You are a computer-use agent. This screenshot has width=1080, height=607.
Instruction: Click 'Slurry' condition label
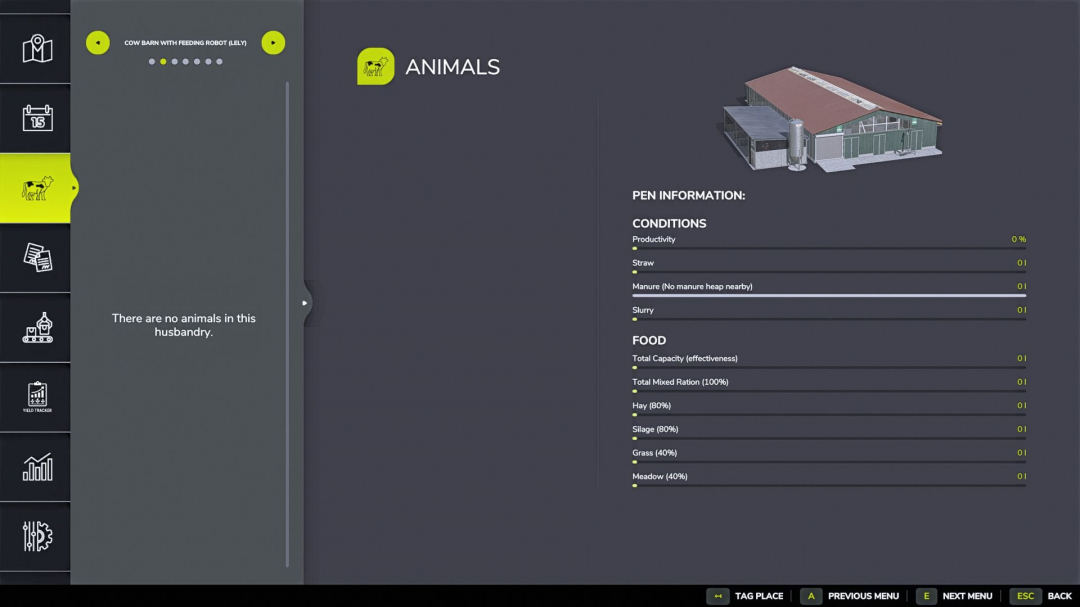click(643, 310)
